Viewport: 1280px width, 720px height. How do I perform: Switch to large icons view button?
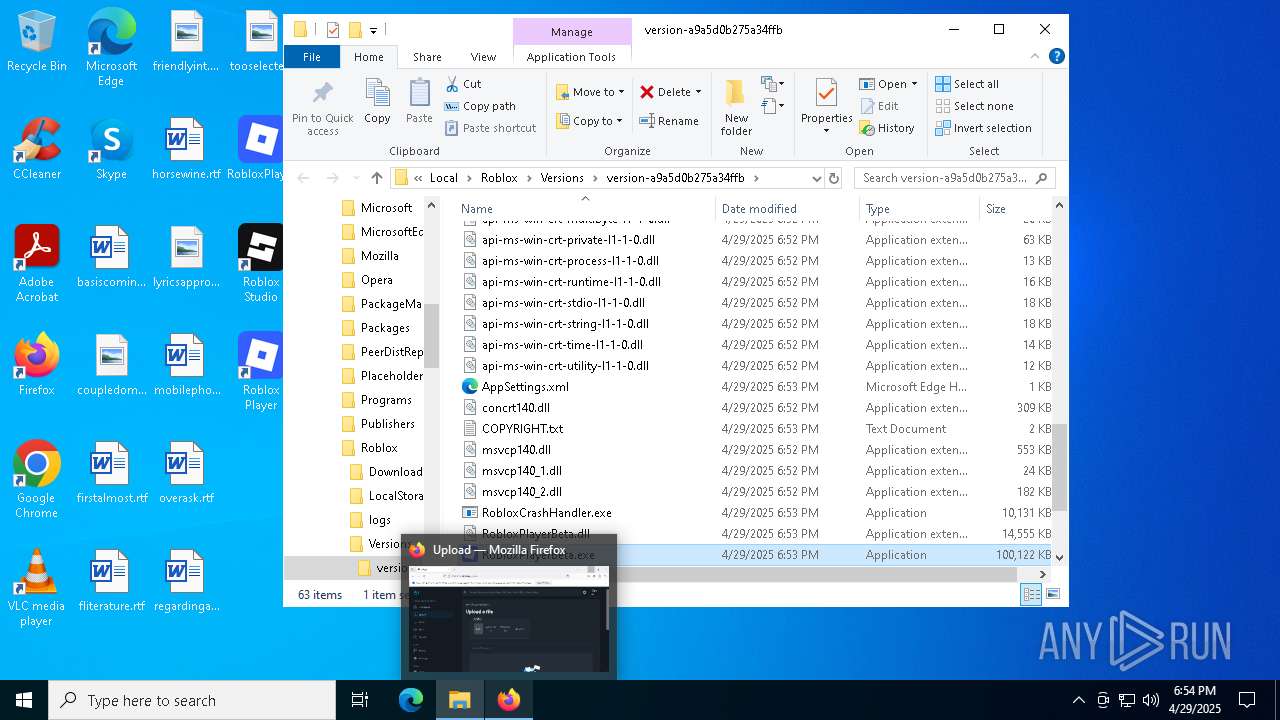(x=1052, y=594)
